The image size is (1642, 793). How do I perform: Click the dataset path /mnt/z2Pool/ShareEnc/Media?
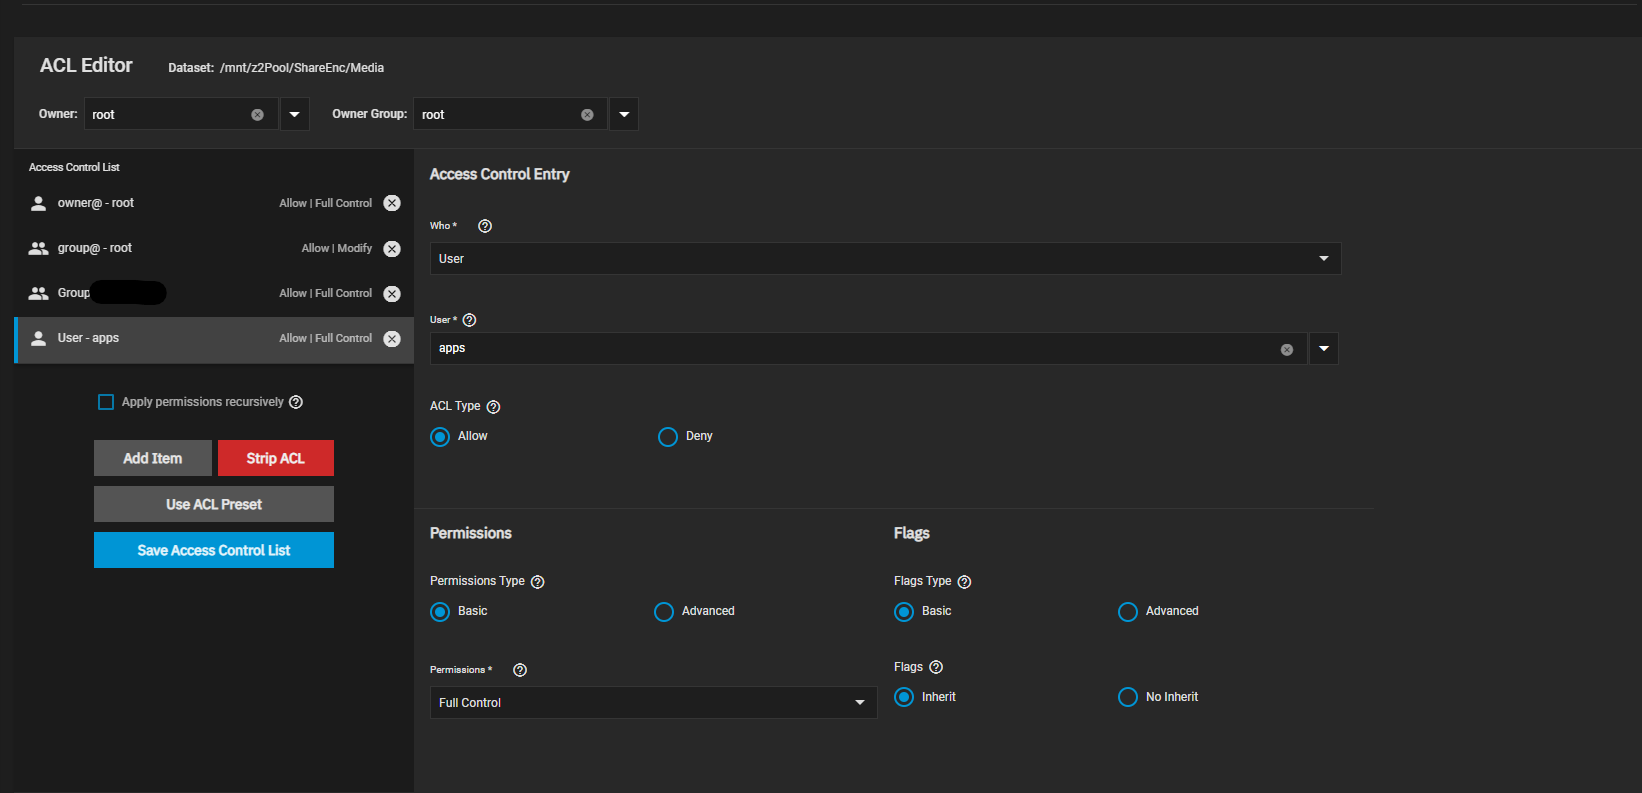(x=302, y=68)
